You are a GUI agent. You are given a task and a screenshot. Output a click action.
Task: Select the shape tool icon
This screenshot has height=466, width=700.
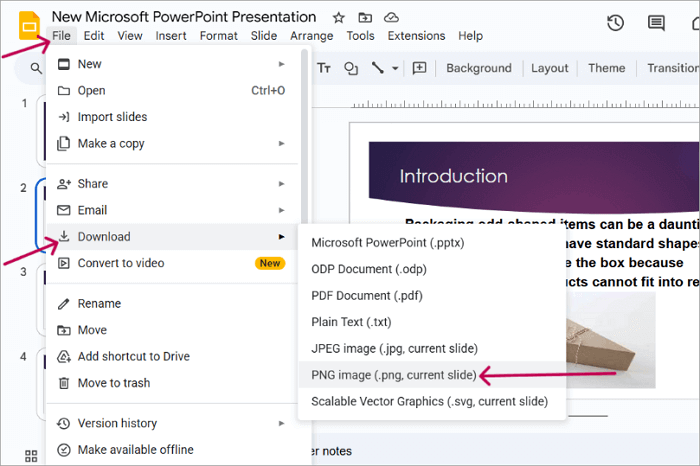click(351, 68)
